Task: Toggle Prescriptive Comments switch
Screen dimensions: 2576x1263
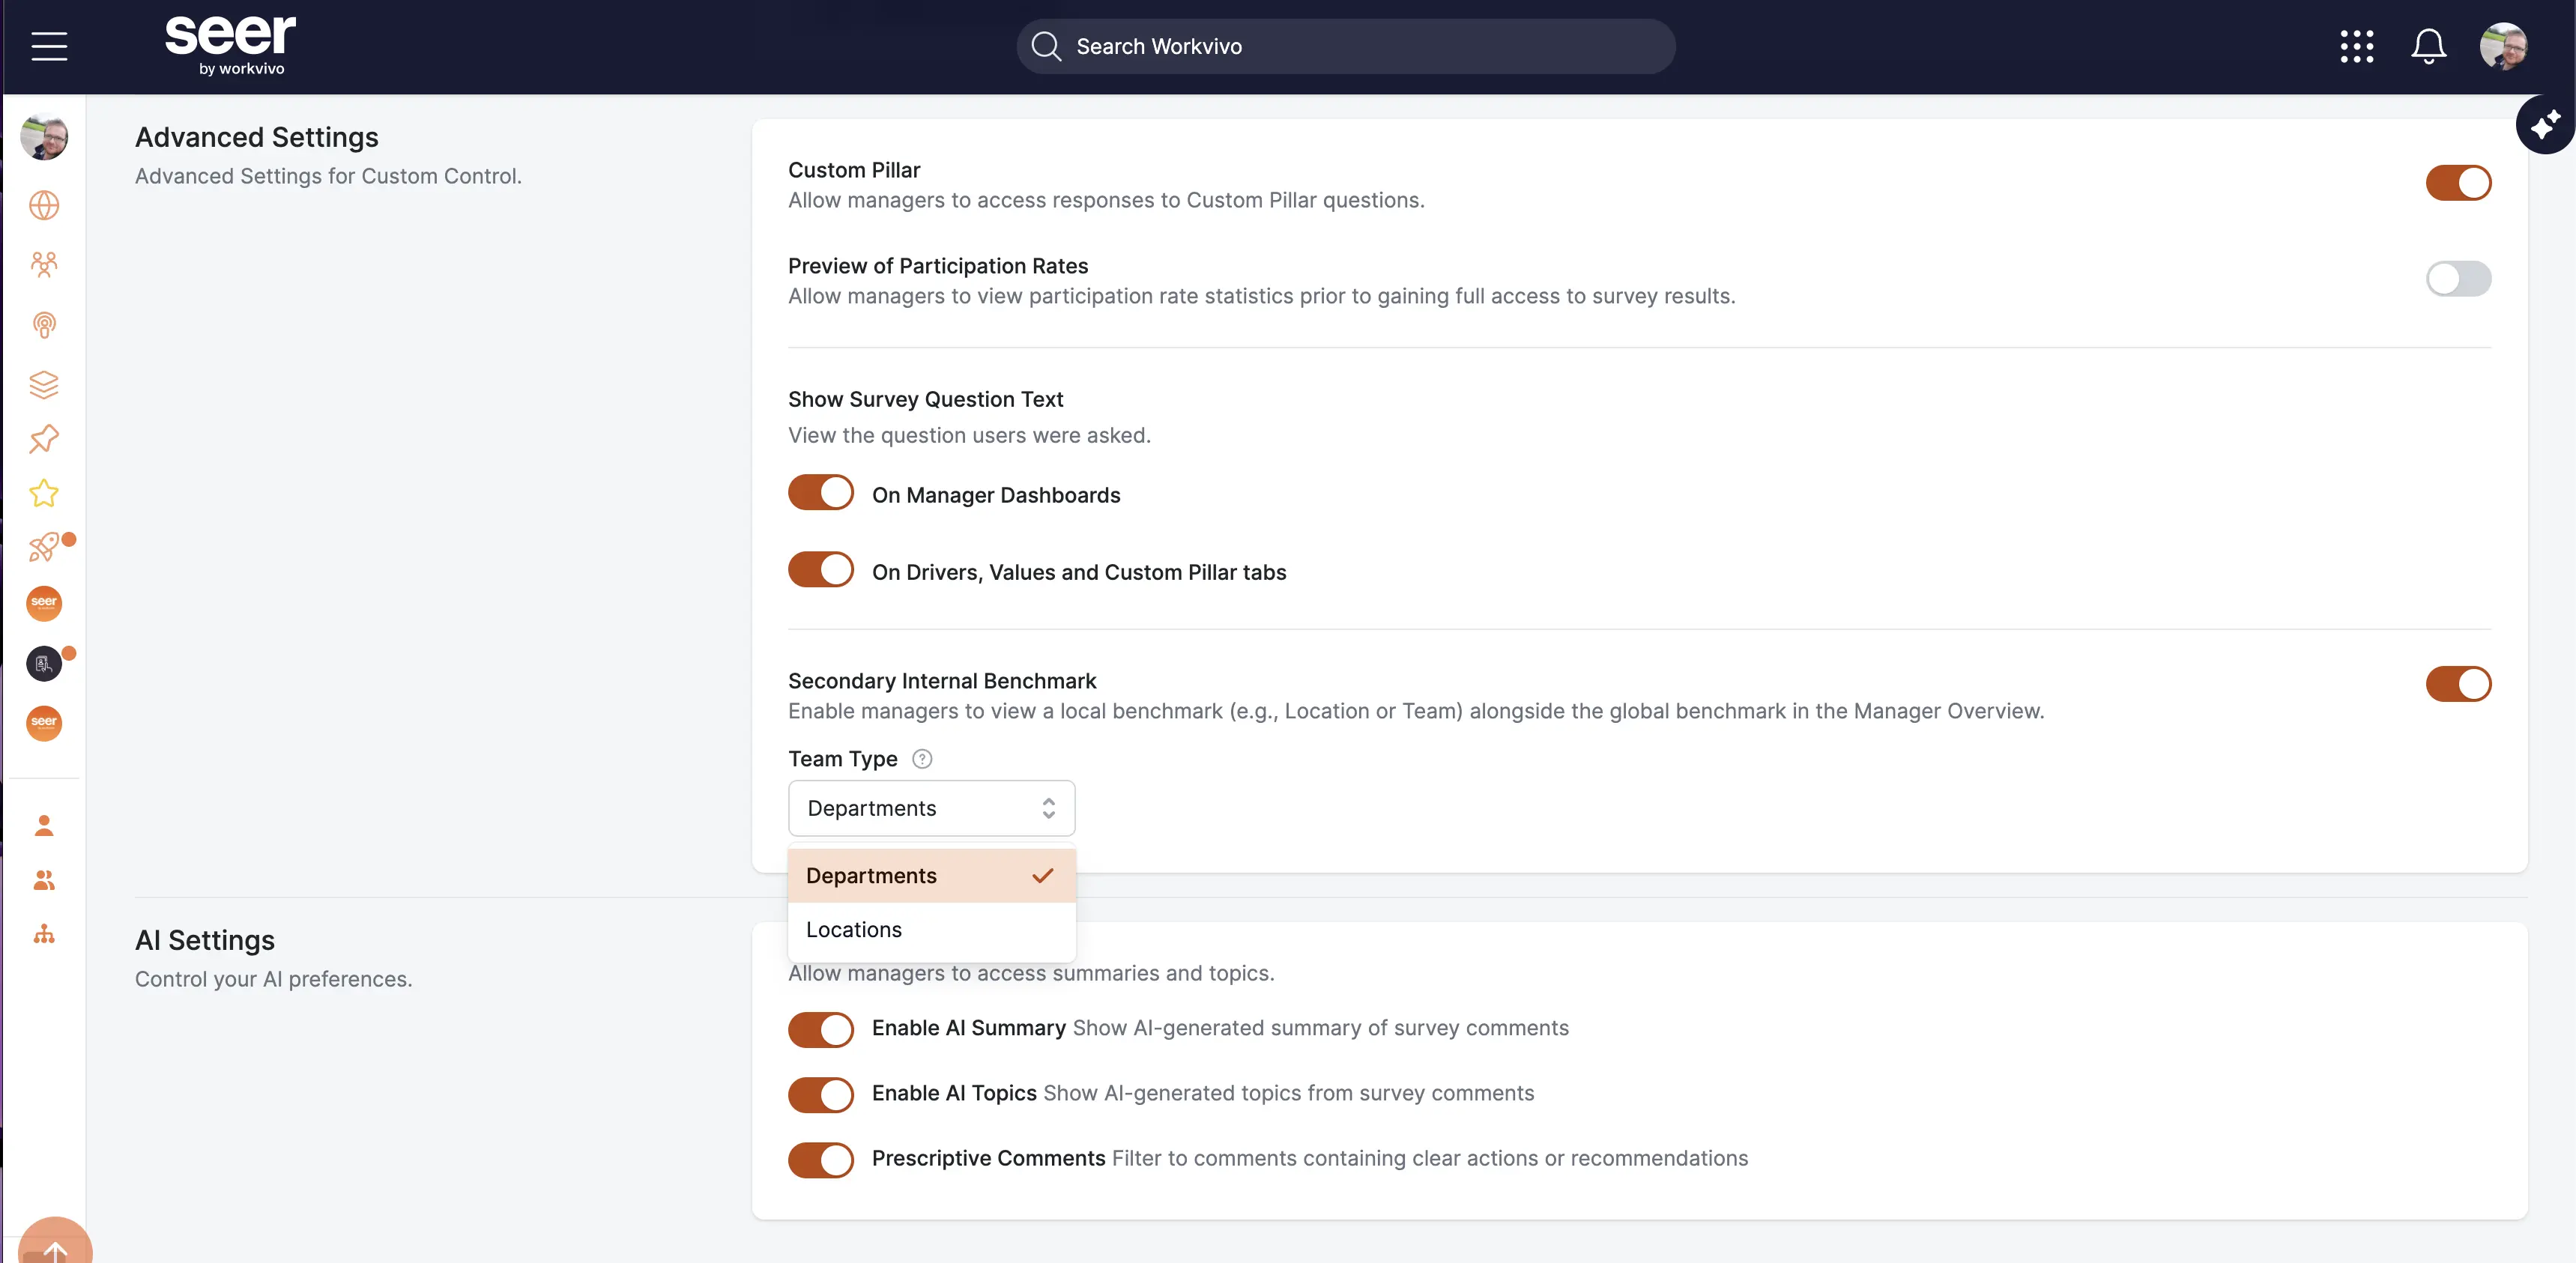Action: [x=821, y=1160]
